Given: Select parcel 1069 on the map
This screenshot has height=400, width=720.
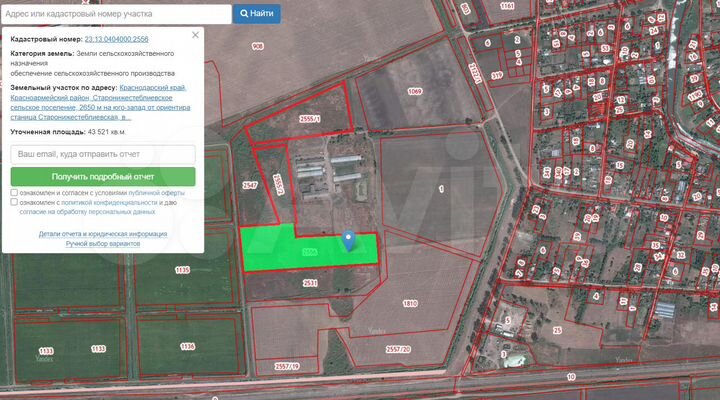Looking at the screenshot, I should tap(414, 92).
